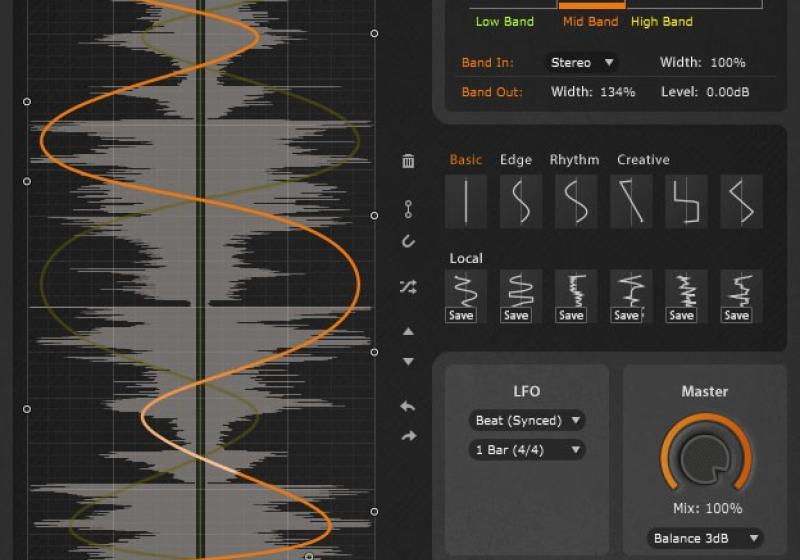Choose the square step shape preset
Screen dimensions: 800x560
tap(686, 201)
